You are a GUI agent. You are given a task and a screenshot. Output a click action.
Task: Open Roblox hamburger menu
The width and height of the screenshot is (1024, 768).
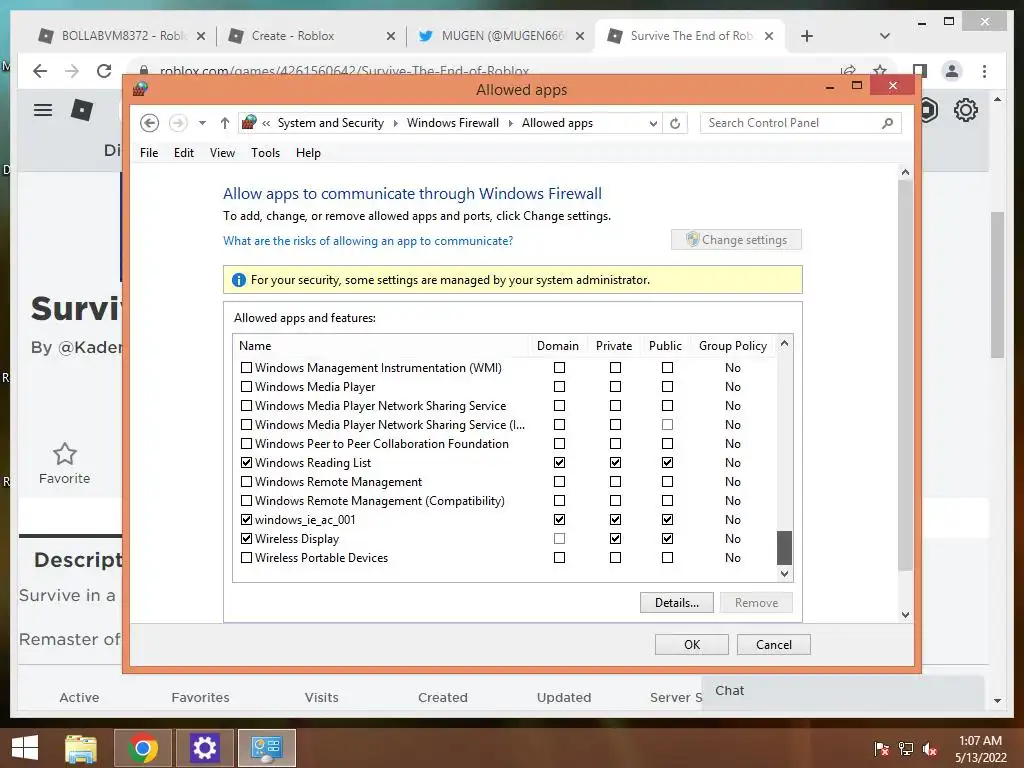[43, 110]
